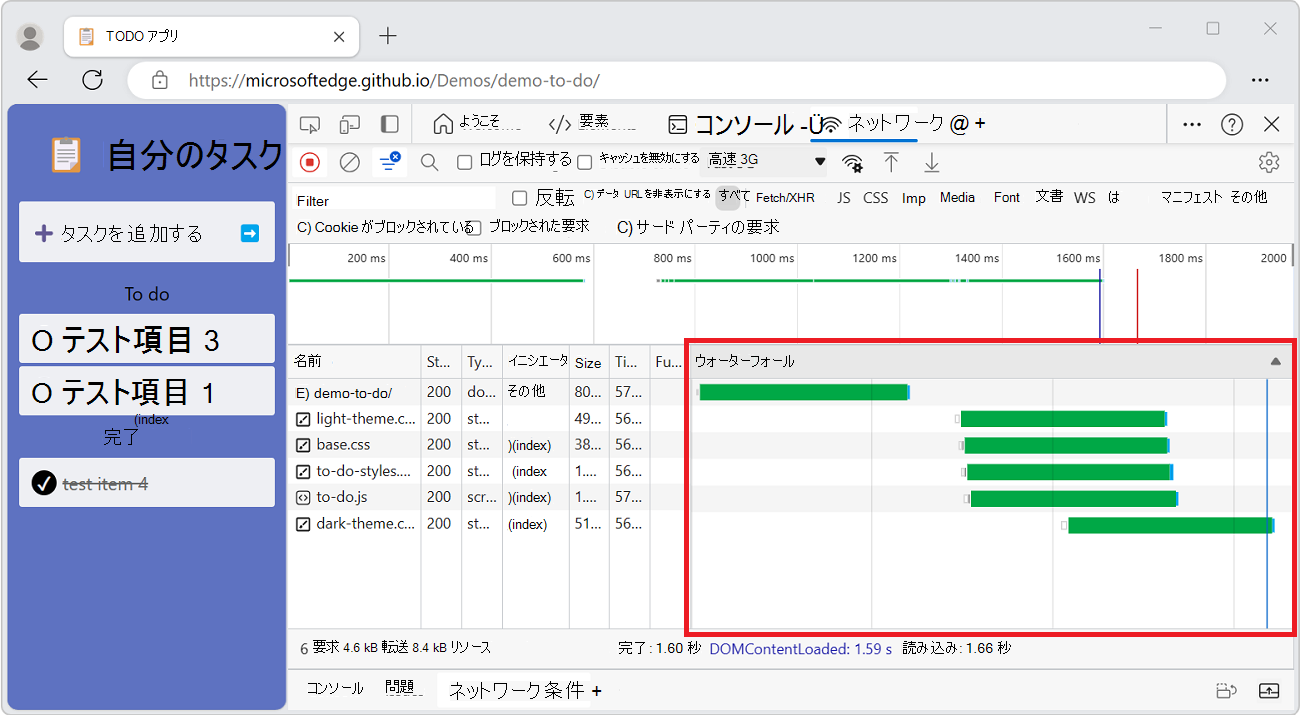
Task: Open DevTools settings gear
Action: tap(1269, 161)
